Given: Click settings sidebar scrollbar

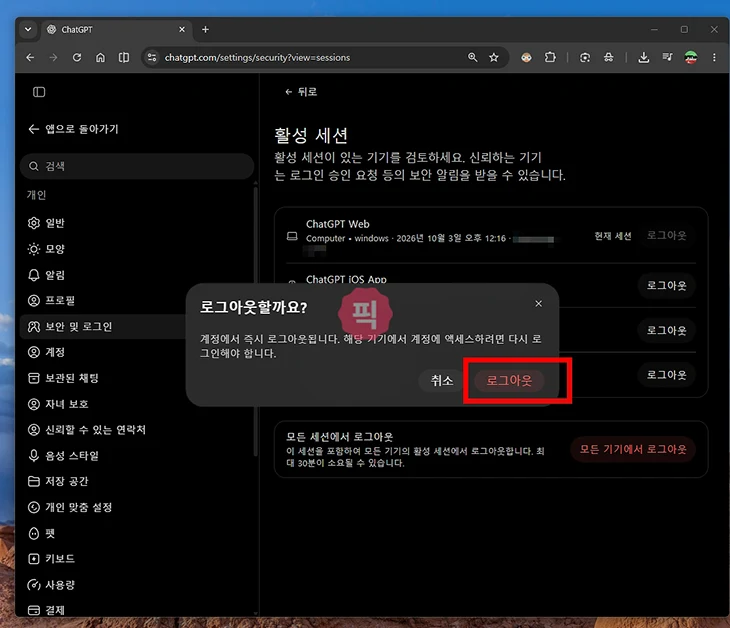Looking at the screenshot, I should click(x=256, y=321).
